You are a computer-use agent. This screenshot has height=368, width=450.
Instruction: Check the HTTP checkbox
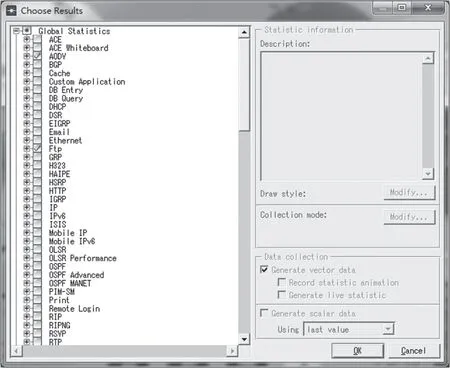point(37,190)
